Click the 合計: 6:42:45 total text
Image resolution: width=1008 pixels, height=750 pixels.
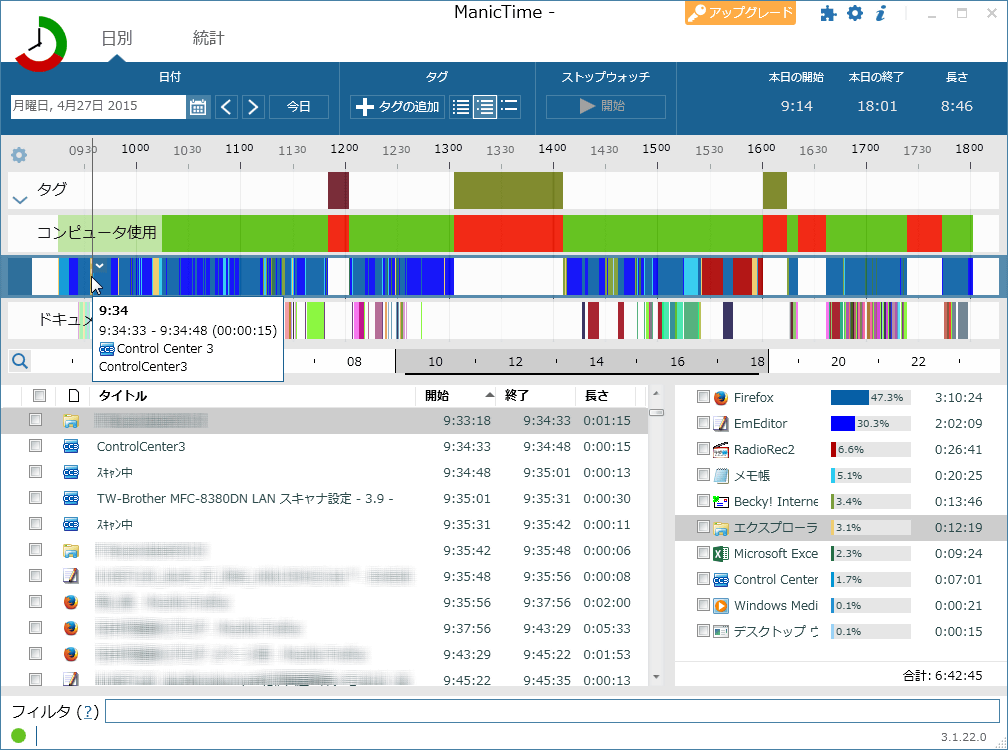click(x=942, y=675)
